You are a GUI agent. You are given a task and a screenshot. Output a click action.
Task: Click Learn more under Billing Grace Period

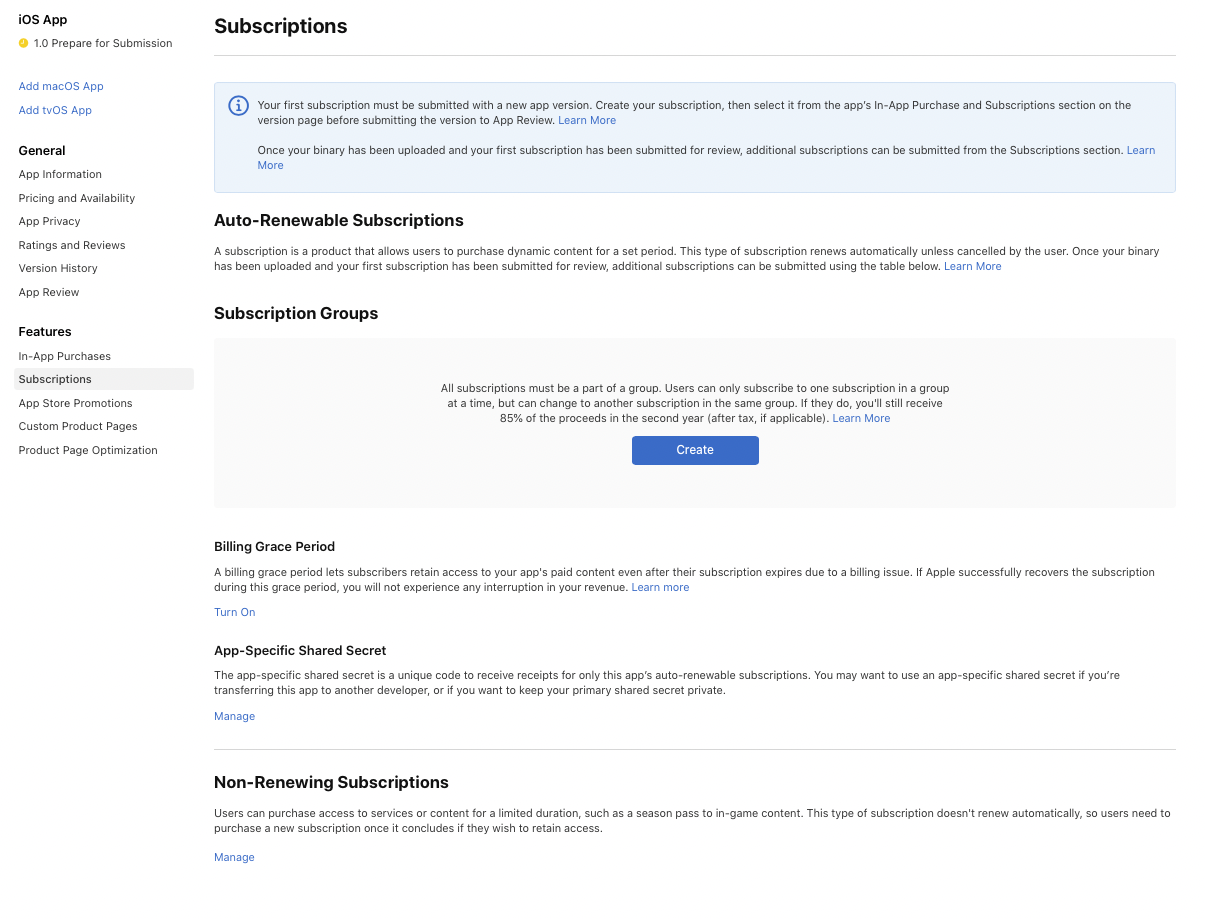tap(660, 587)
